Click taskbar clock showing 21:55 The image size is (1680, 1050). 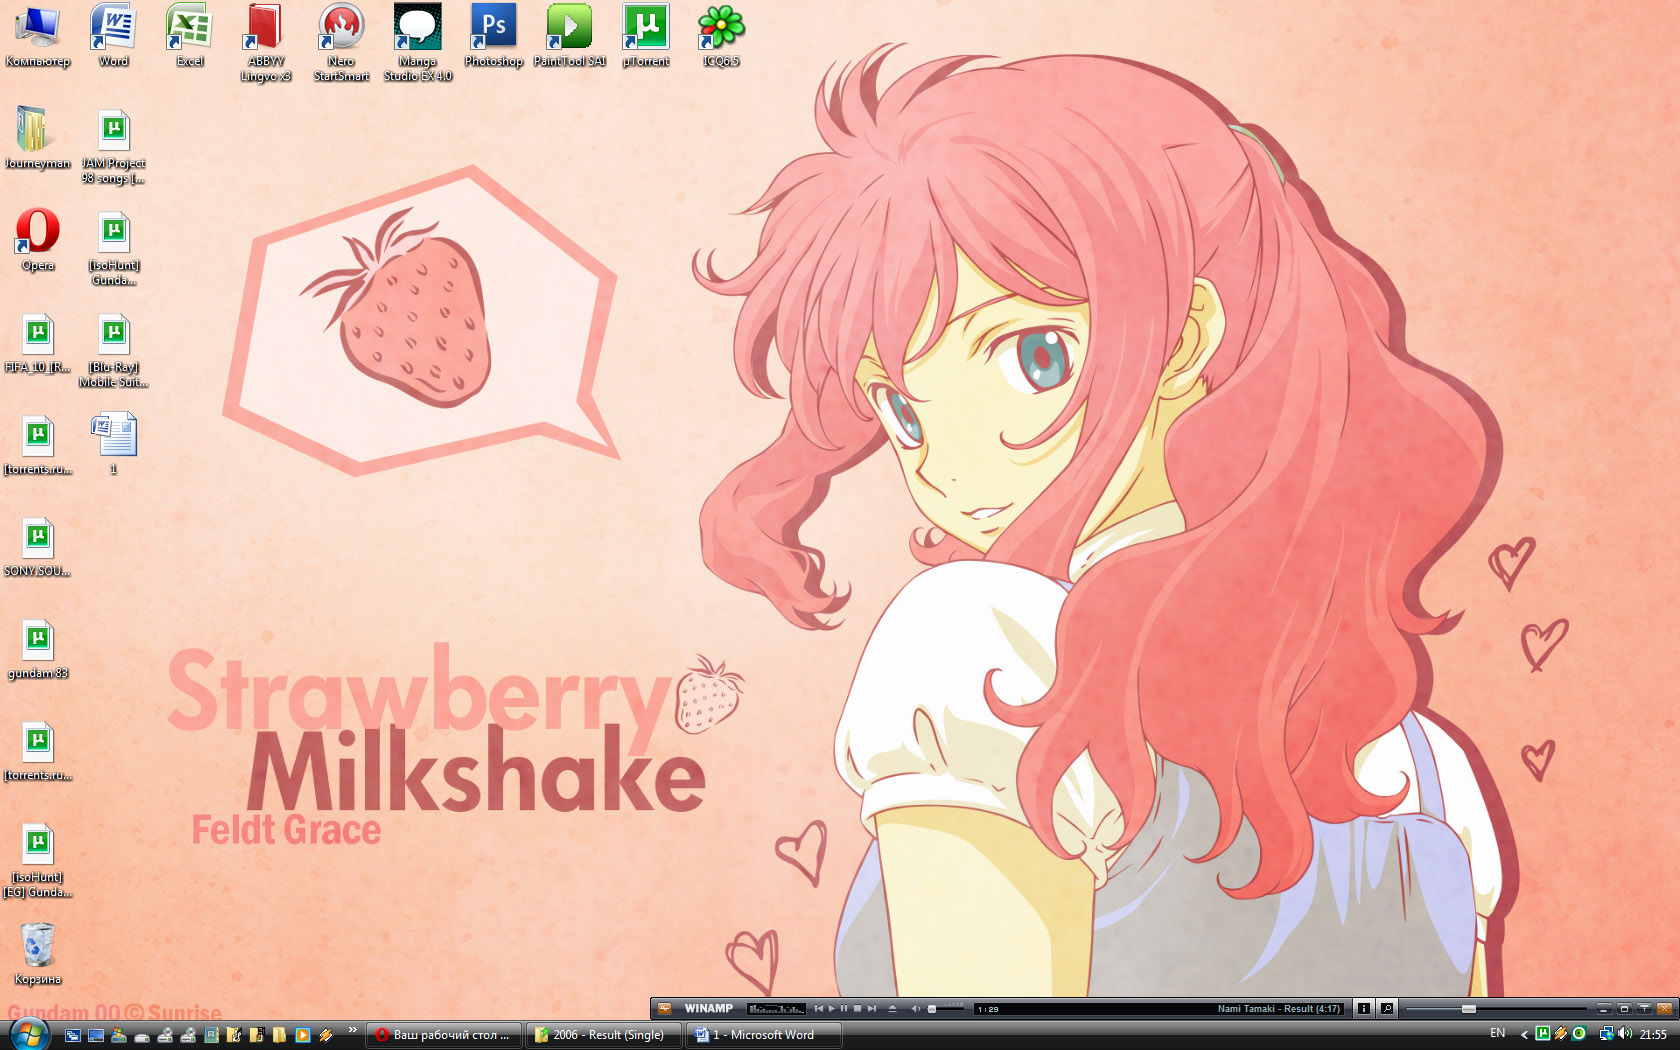coord(1653,1034)
